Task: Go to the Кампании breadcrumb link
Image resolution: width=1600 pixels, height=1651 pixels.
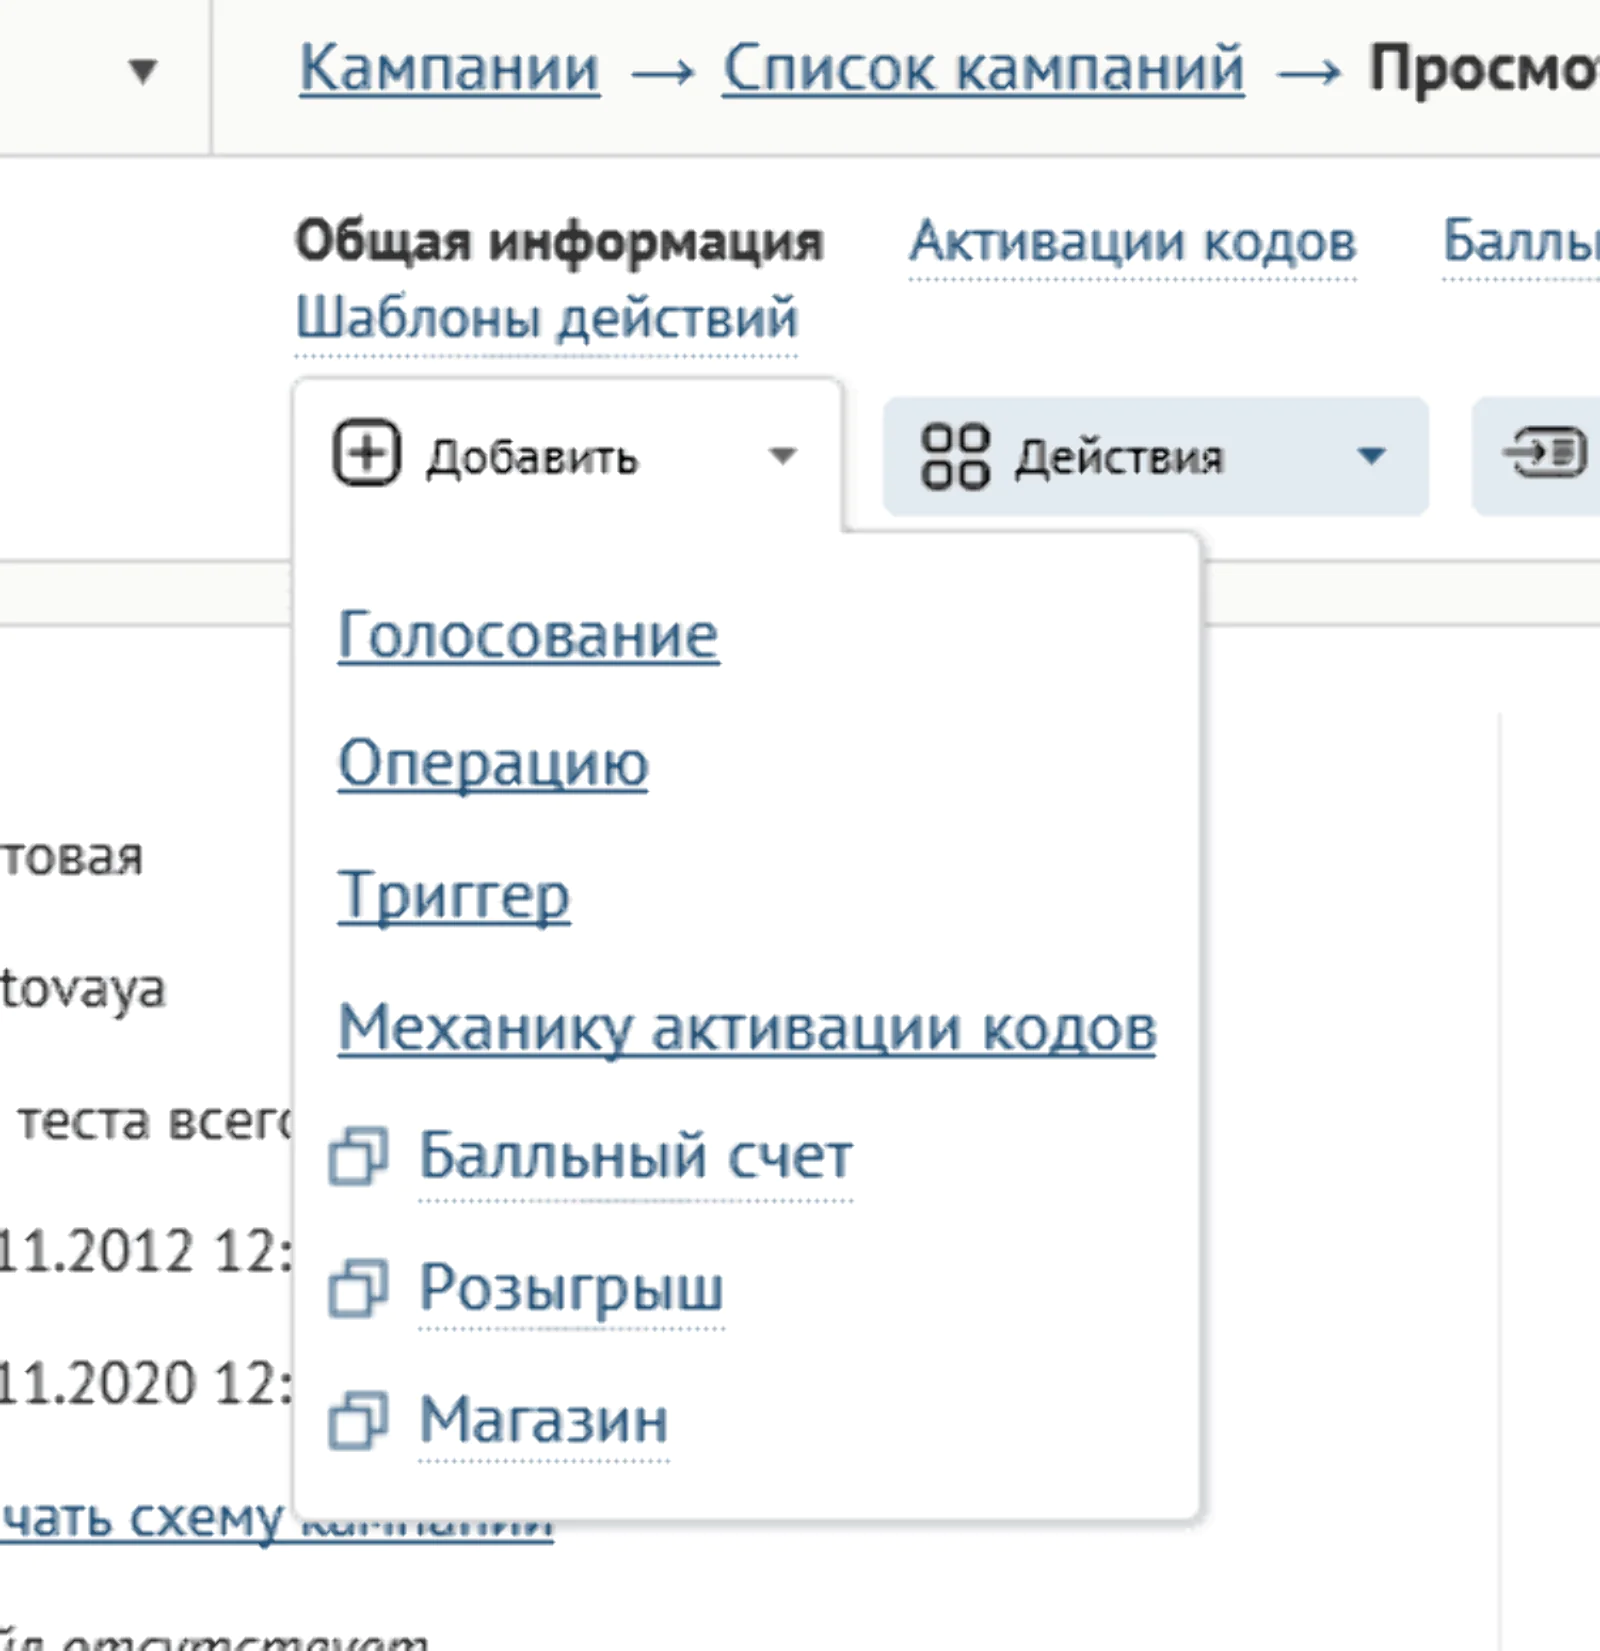Action: (x=450, y=69)
